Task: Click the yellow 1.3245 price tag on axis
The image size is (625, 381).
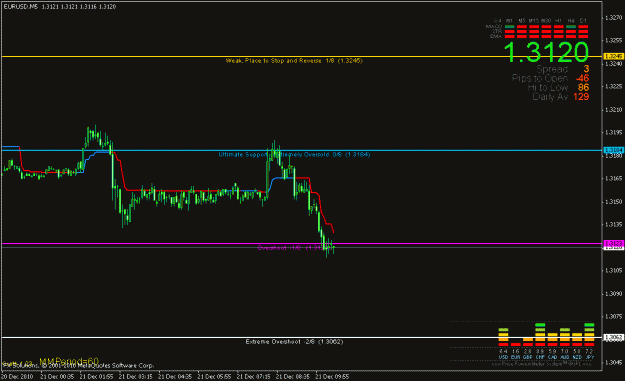Action: tap(613, 56)
